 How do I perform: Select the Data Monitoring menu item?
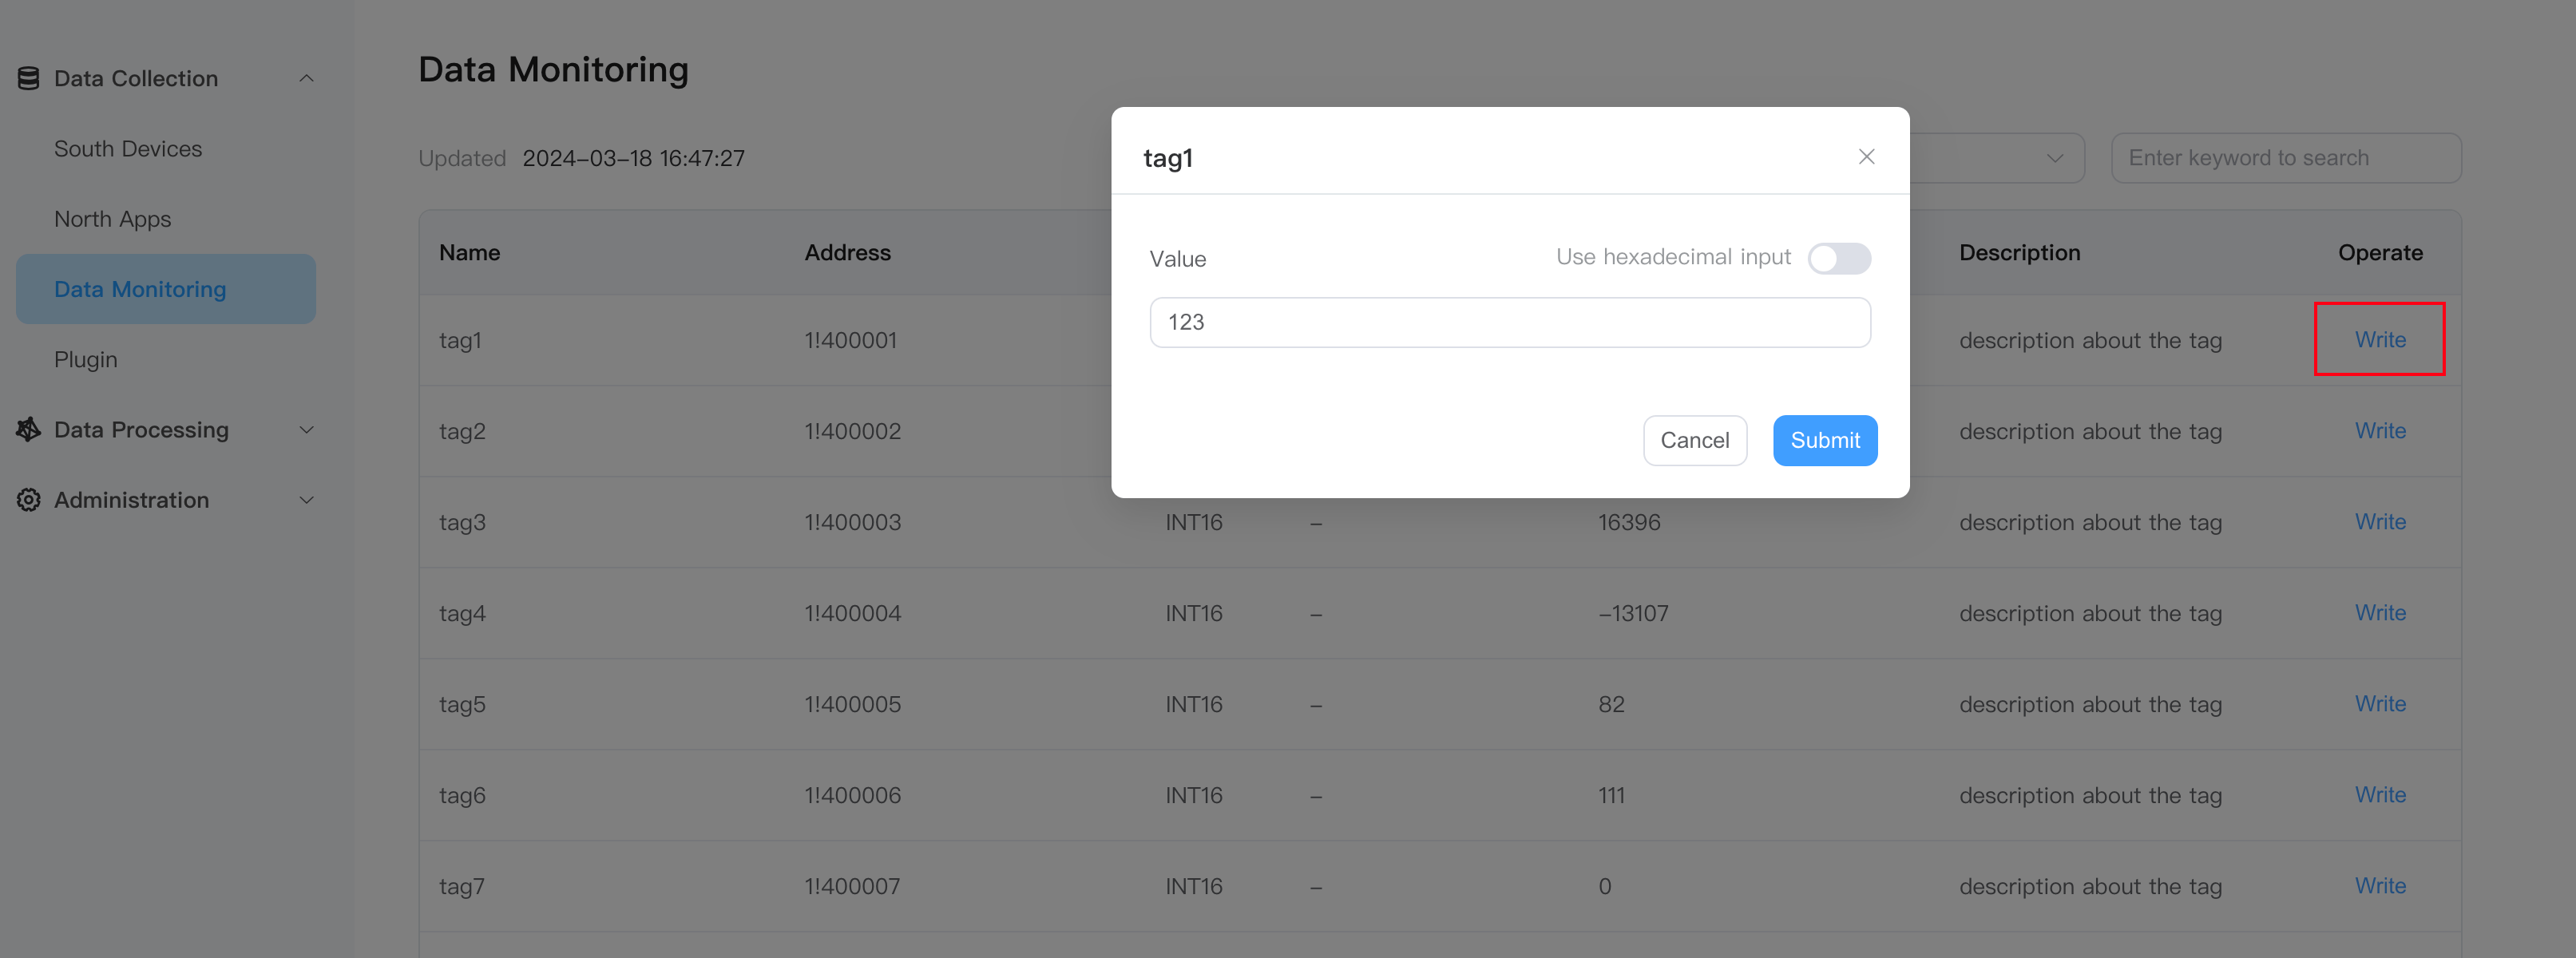coord(140,289)
